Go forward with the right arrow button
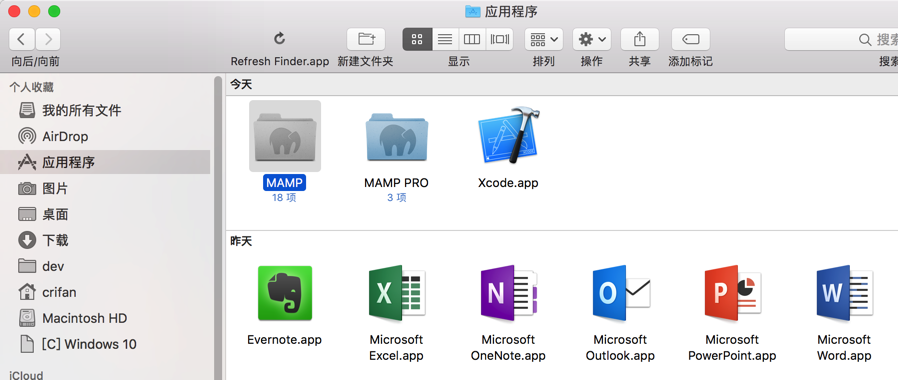898x380 pixels. tap(48, 39)
